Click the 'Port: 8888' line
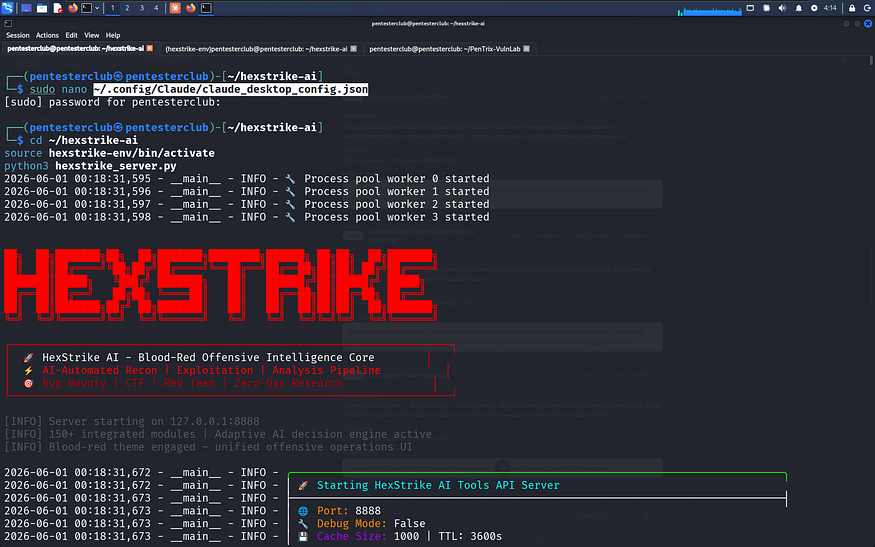875x547 pixels. [x=348, y=511]
